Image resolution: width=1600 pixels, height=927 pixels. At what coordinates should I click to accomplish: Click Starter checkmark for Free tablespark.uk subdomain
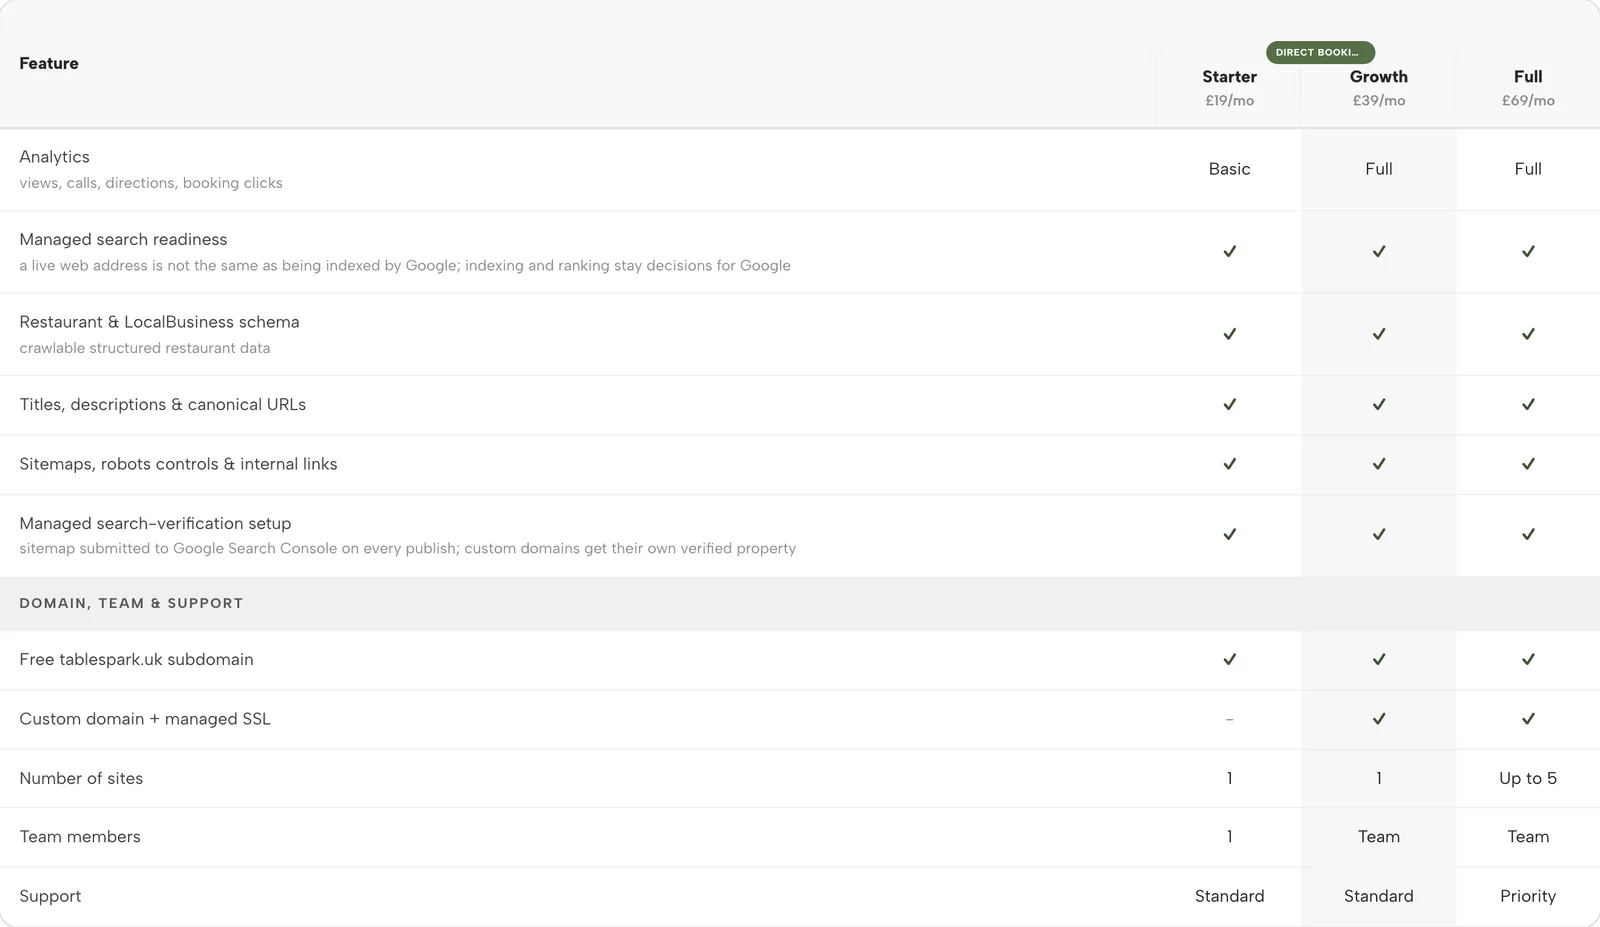click(1229, 660)
